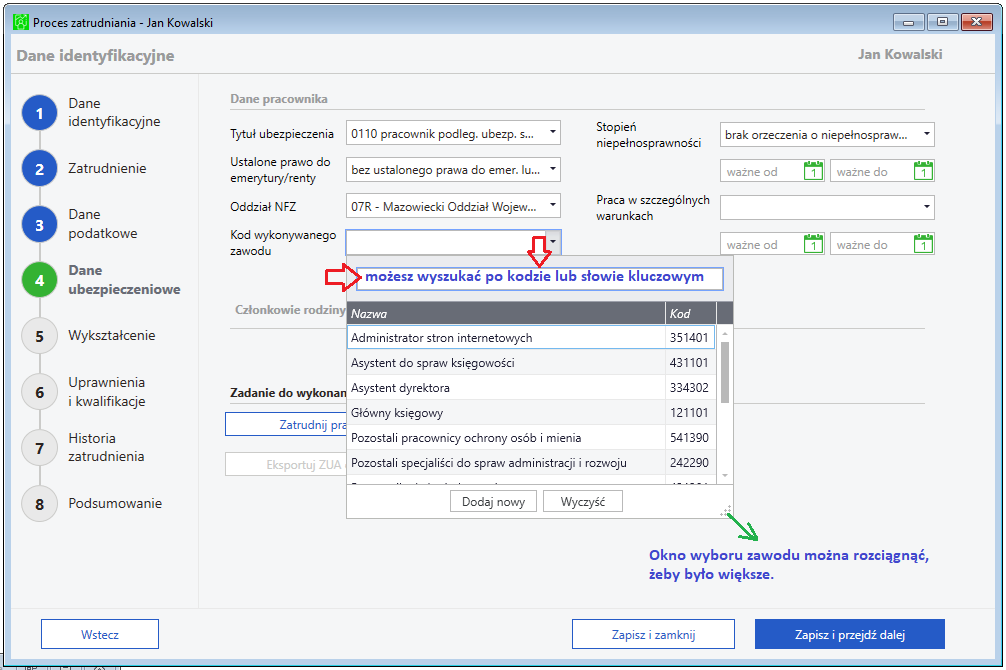Screen dimensions: 1006x670
Task: Close the Proces zatrudniania window
Action: [x=976, y=22]
